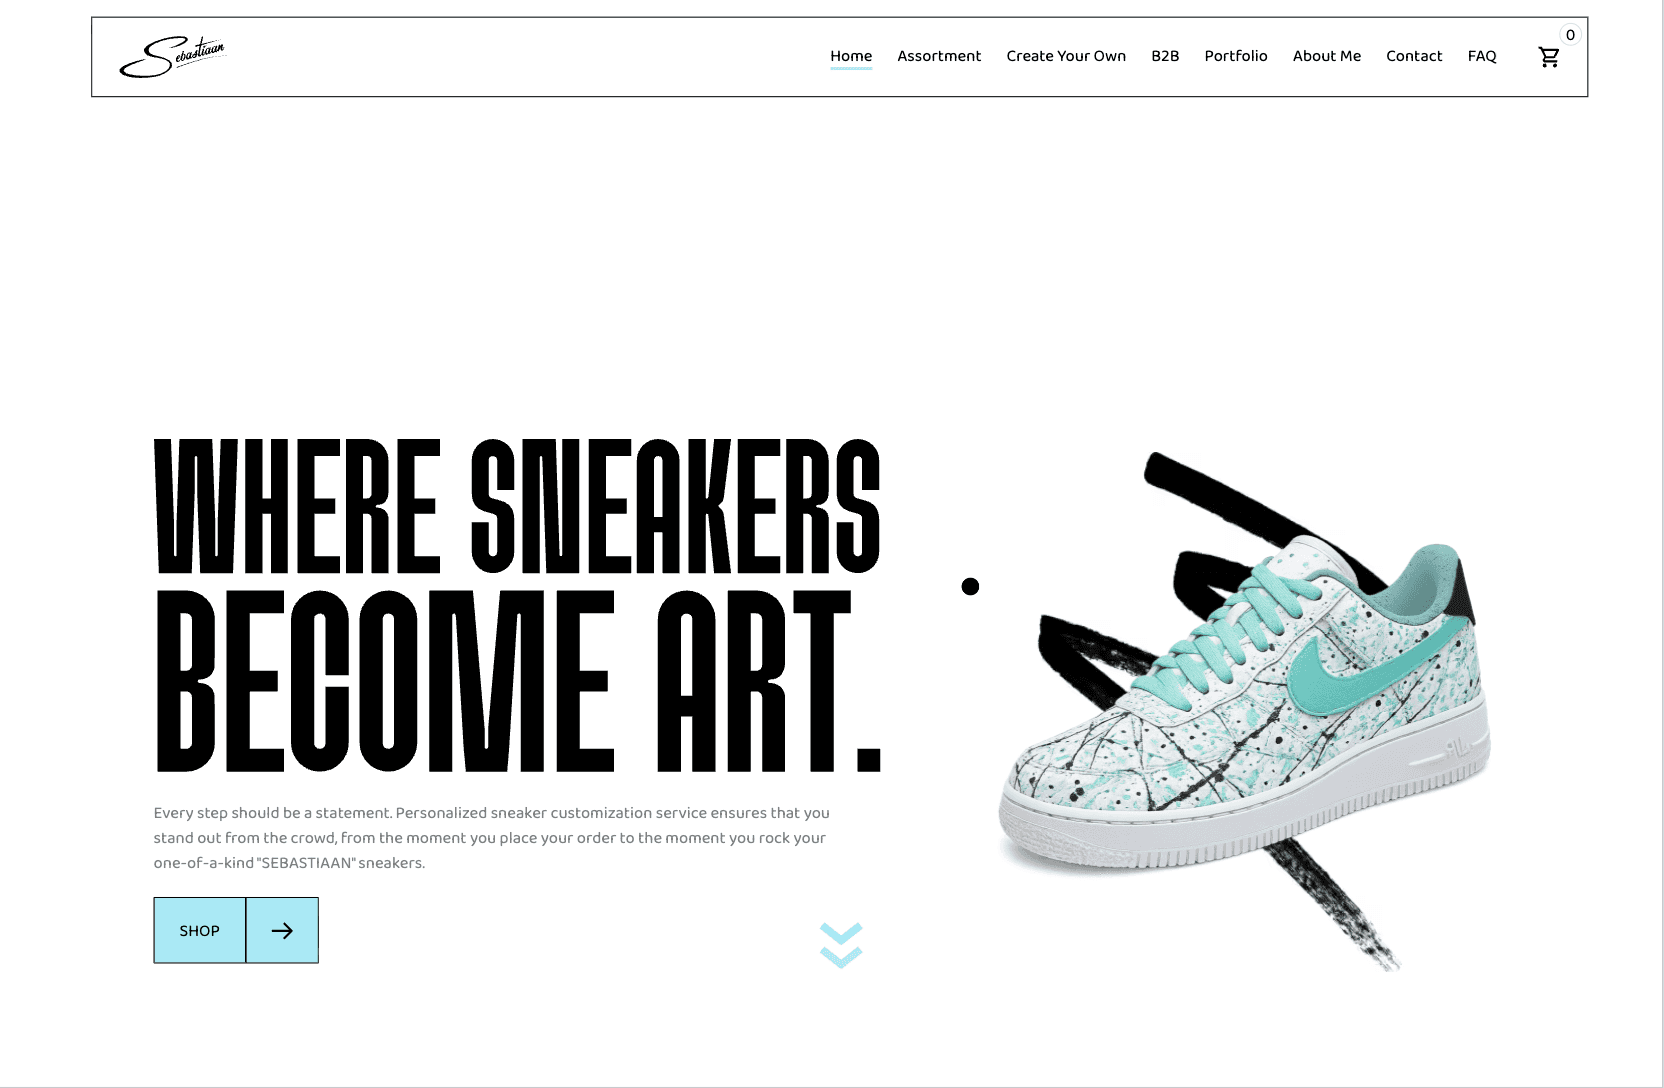Click the sneaker customization description paragraph
The height and width of the screenshot is (1088, 1664).
point(491,838)
